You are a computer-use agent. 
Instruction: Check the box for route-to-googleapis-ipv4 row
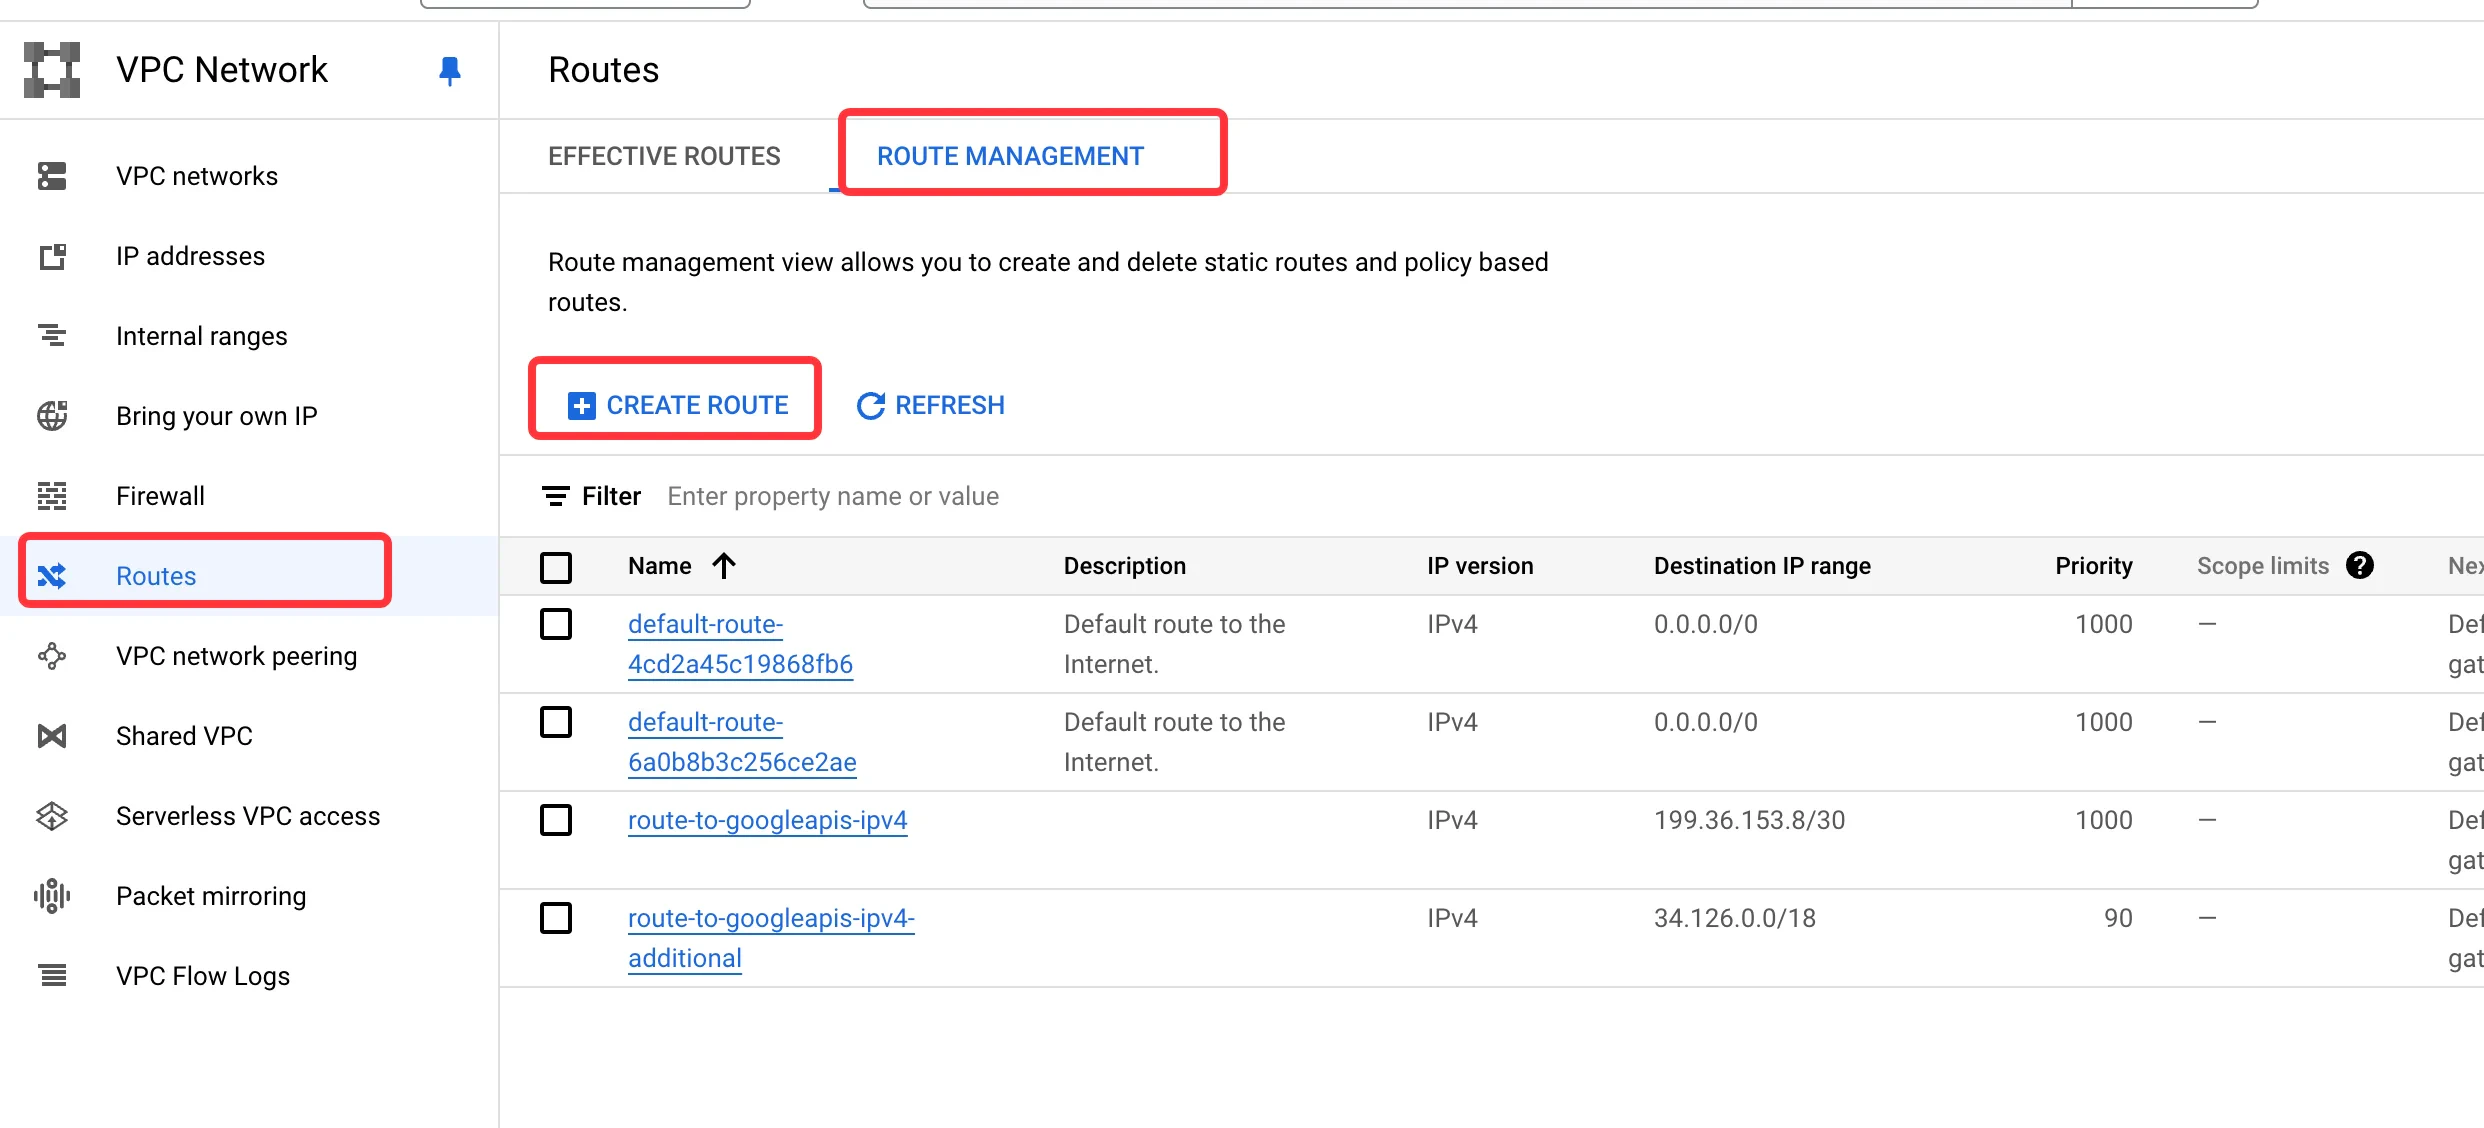point(556,820)
